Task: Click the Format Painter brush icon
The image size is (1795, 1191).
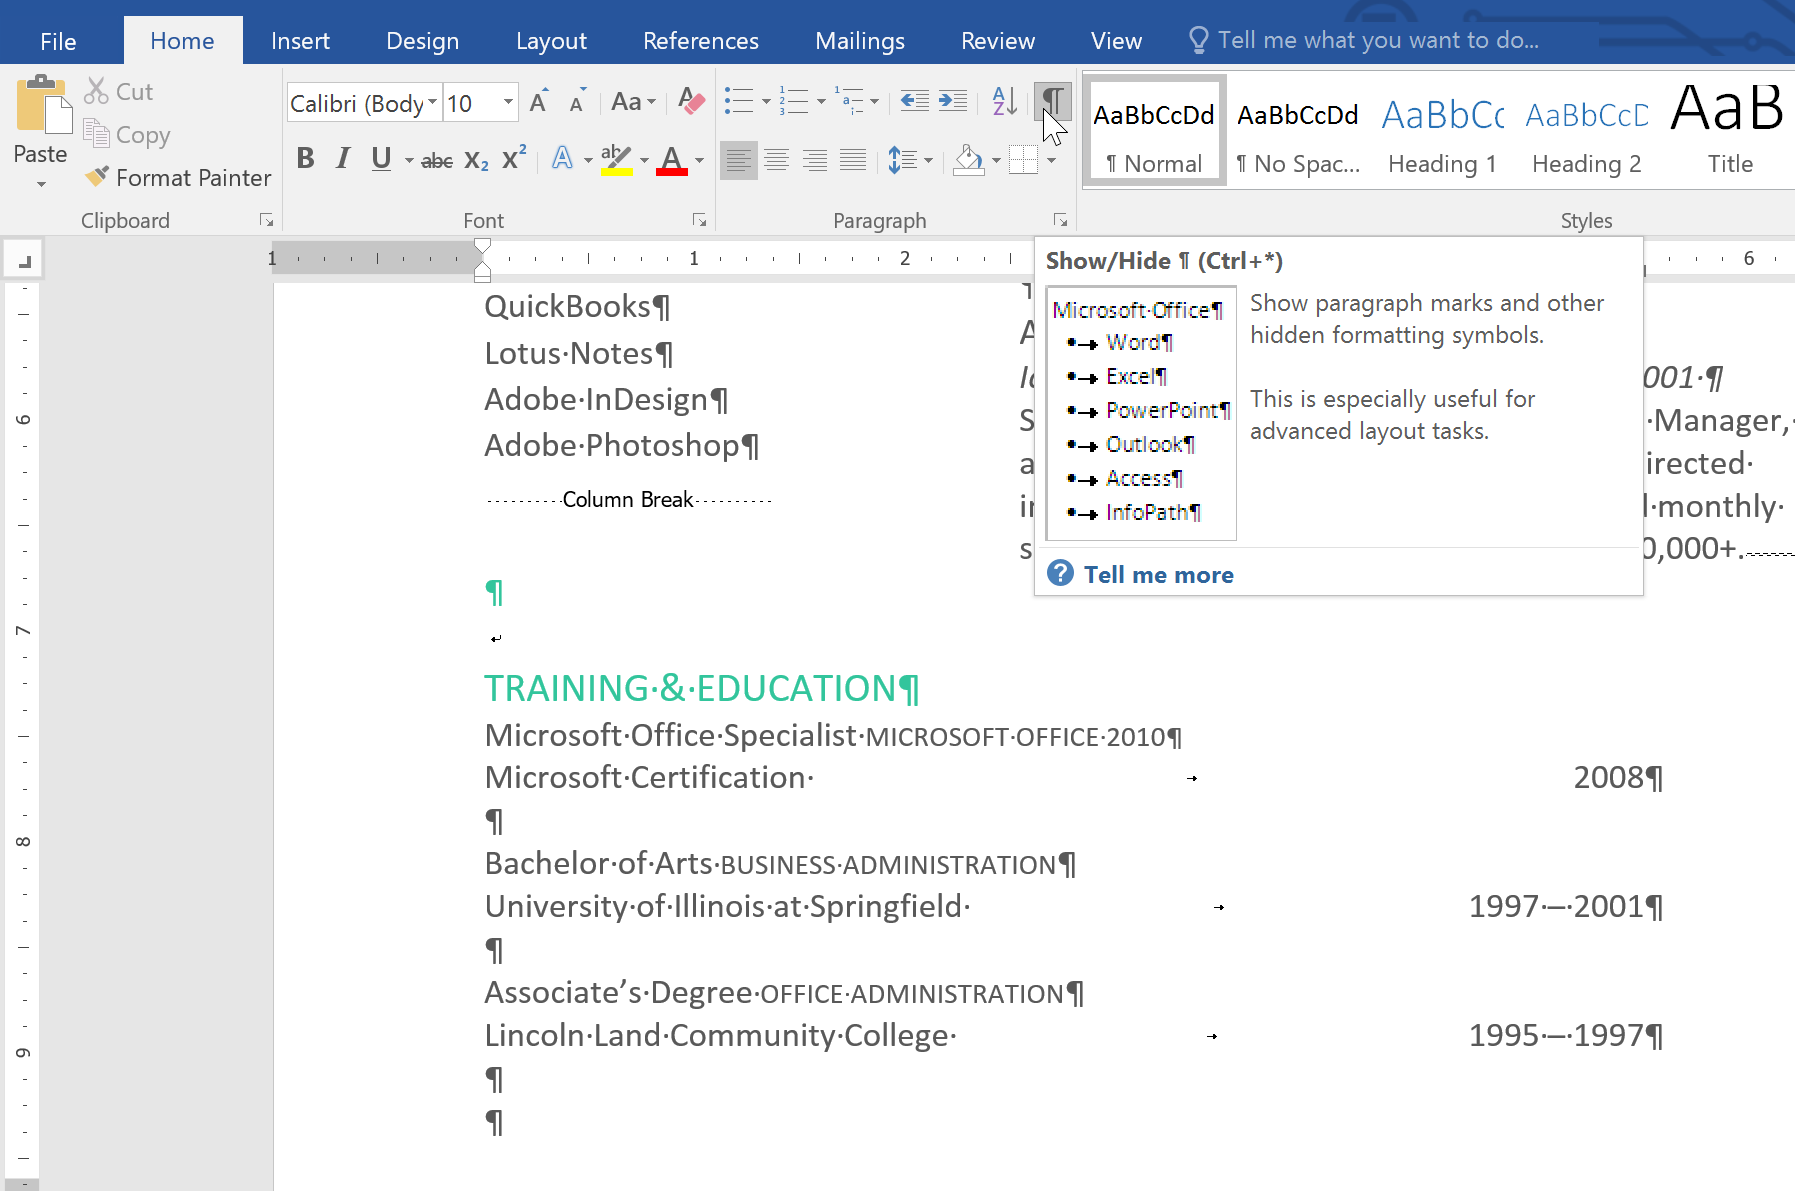Action: 97,177
